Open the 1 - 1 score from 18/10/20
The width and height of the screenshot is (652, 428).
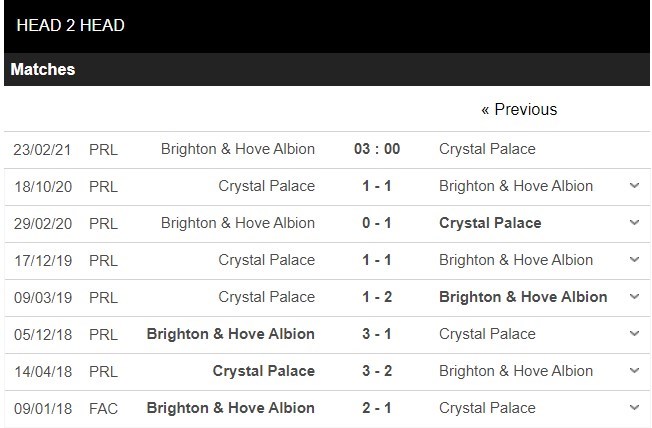377,186
